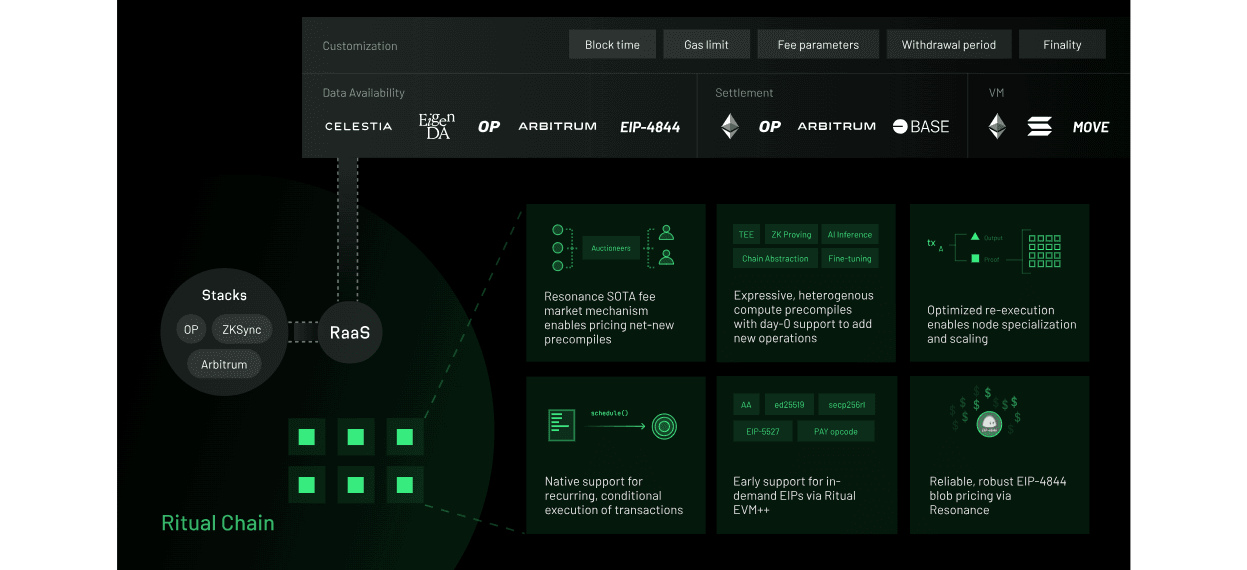
Task: Click the Arbitrum logo under Settlement
Action: 837,127
